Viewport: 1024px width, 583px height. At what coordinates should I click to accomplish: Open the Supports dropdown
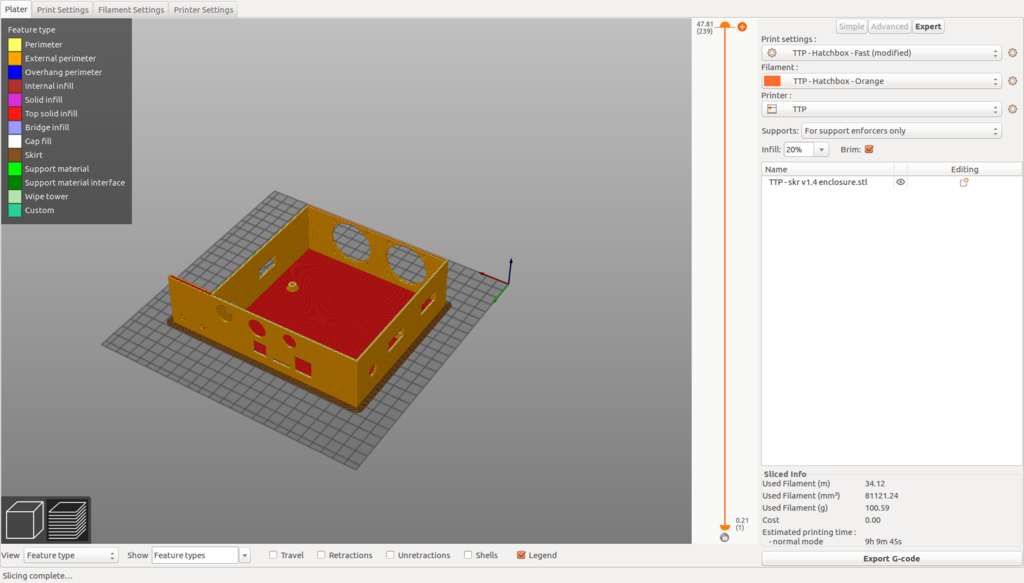tap(901, 131)
